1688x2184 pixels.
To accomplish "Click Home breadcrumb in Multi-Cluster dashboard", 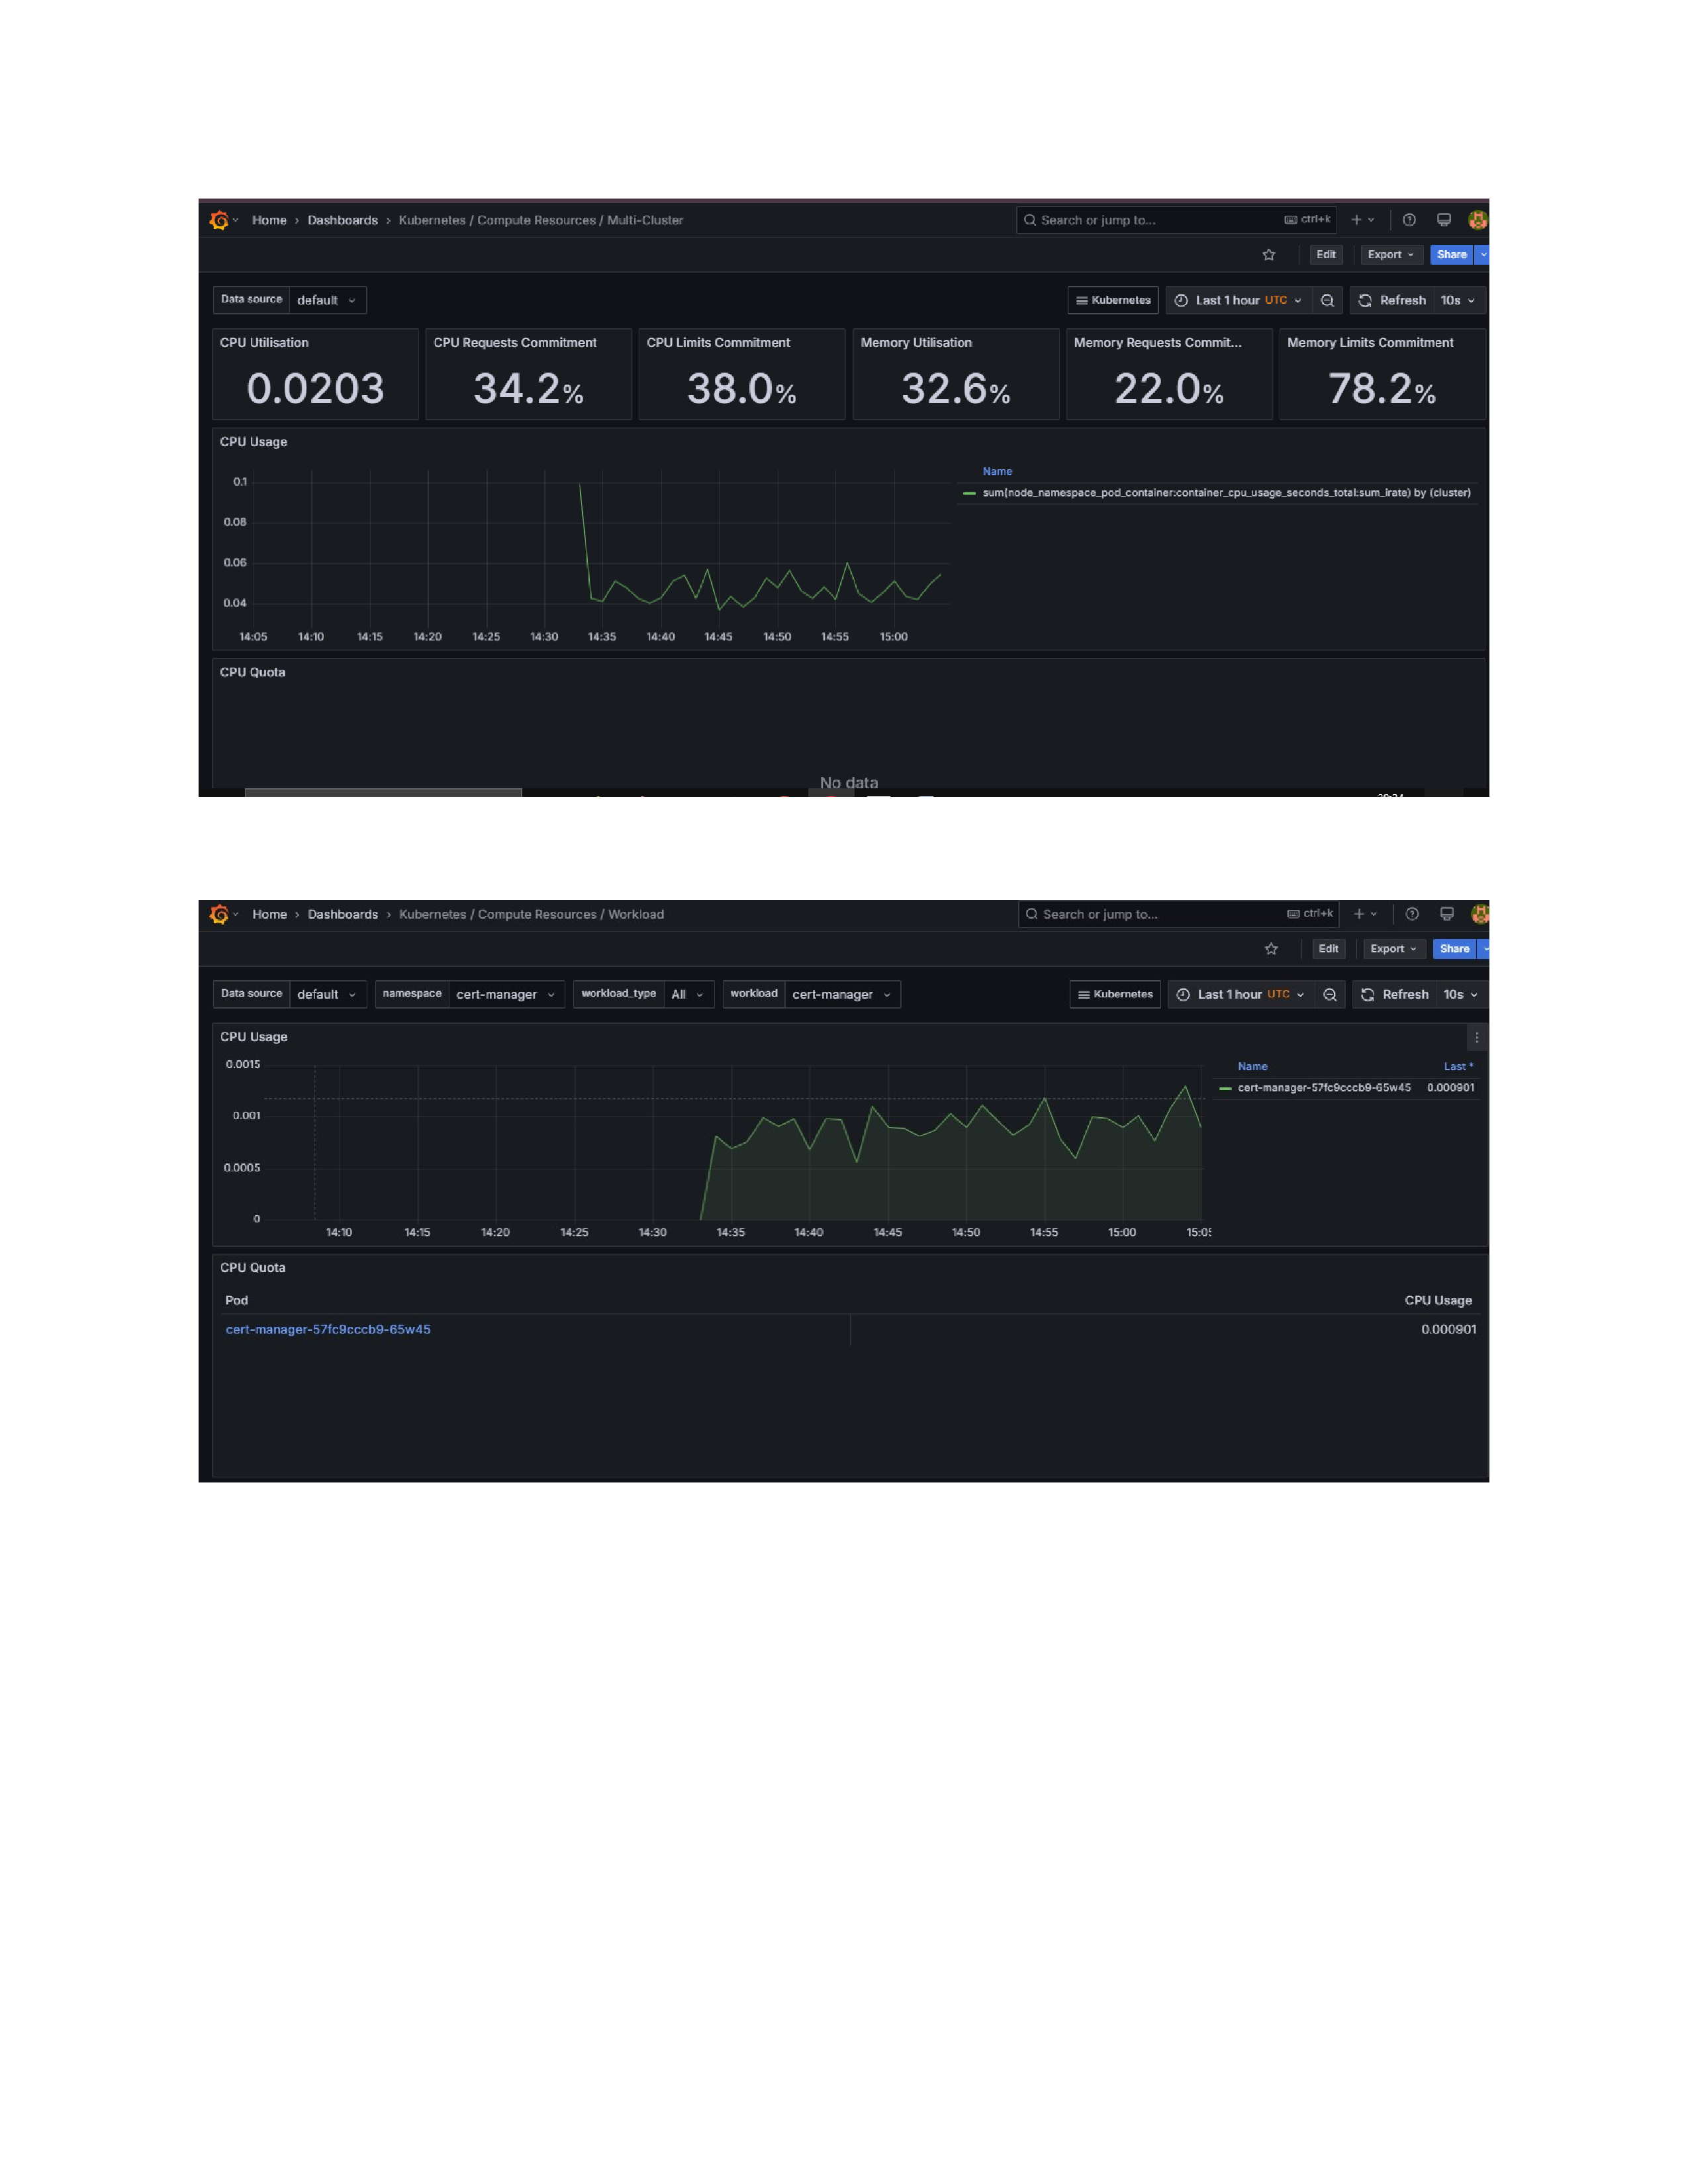I will (269, 220).
